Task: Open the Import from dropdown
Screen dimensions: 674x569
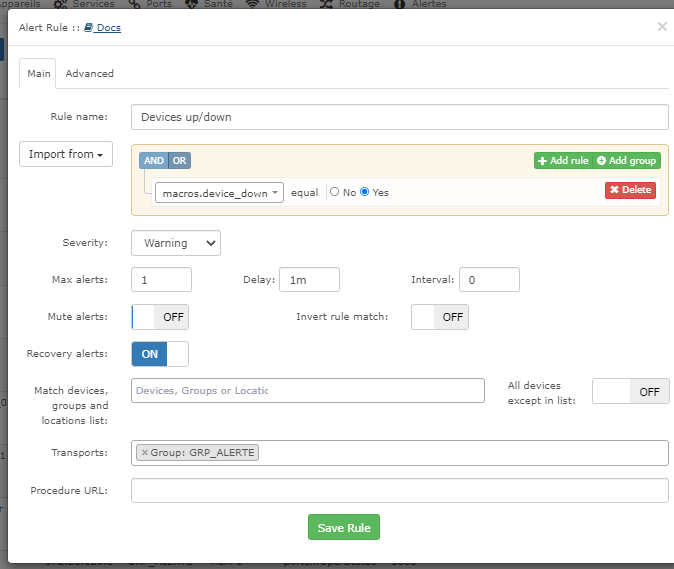Action: pos(66,154)
